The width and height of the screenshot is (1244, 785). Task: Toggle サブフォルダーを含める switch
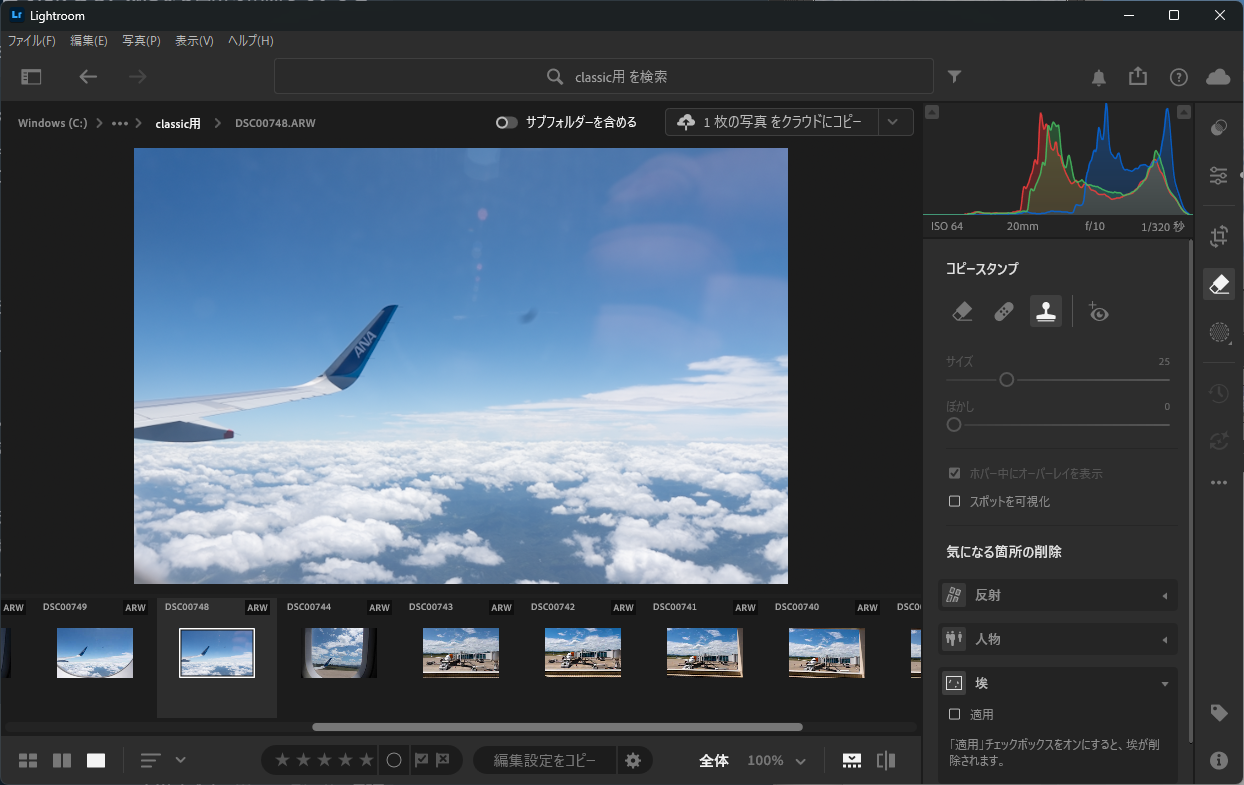click(507, 122)
